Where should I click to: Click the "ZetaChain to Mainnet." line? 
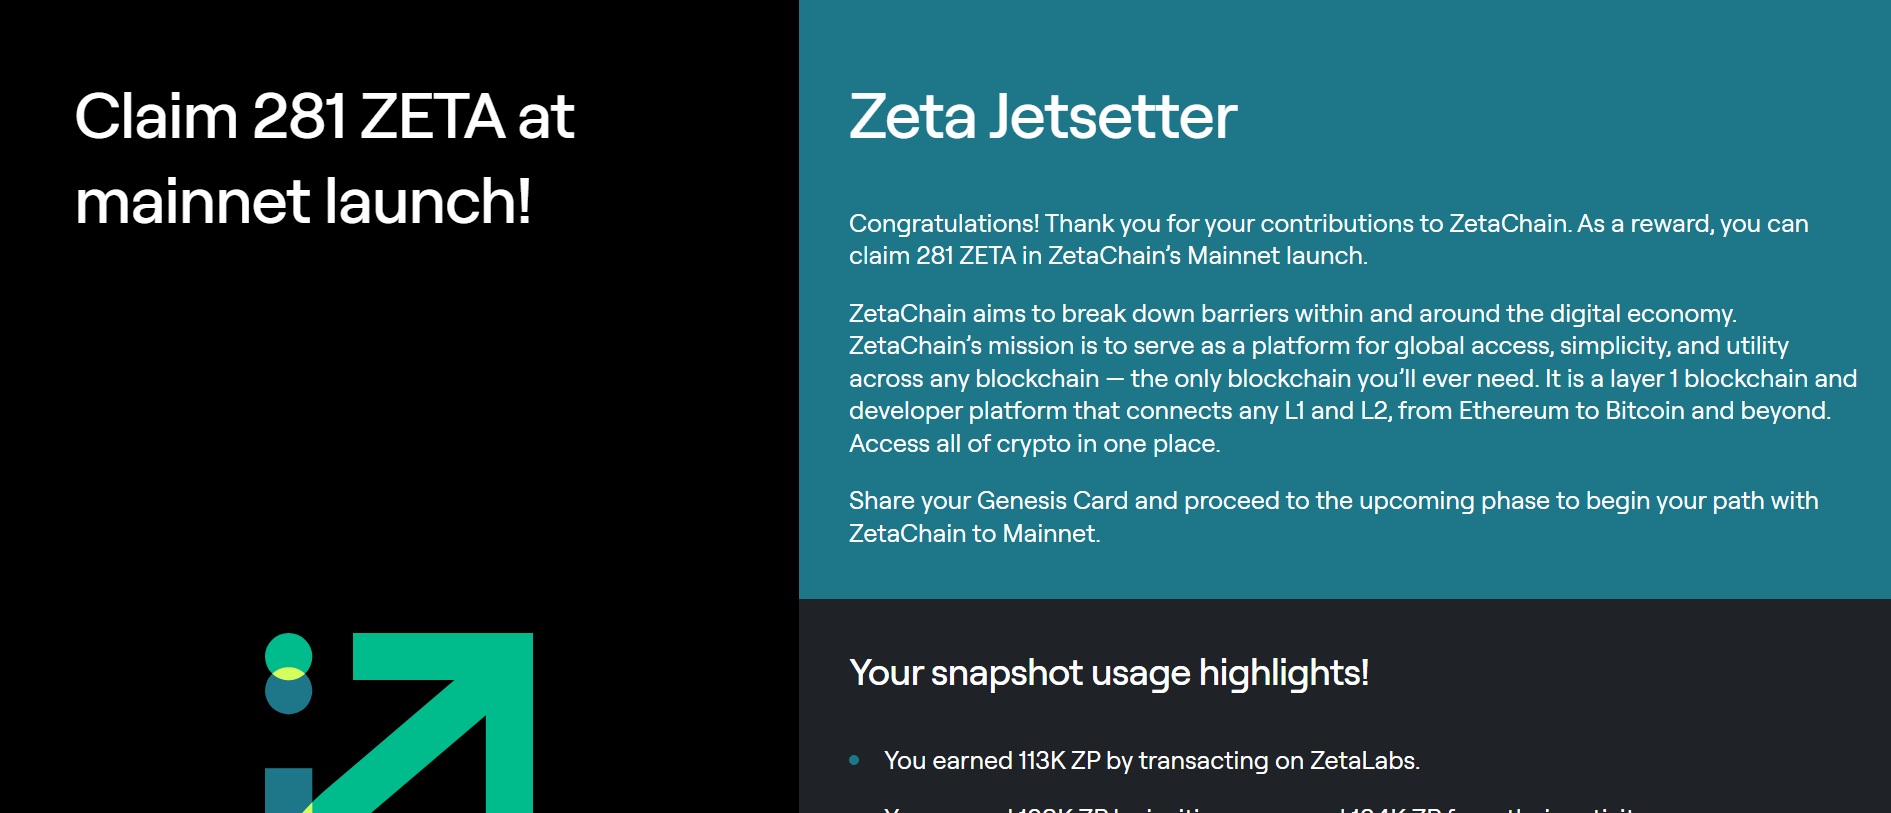pos(974,534)
